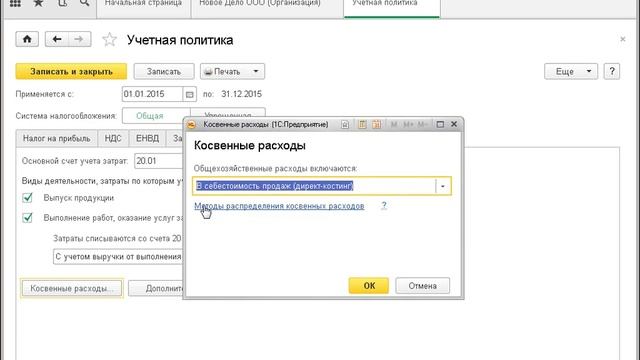640x360 pixels.
Task: Click Косвенные расходы... button
Action: pyautogui.click(x=72, y=288)
